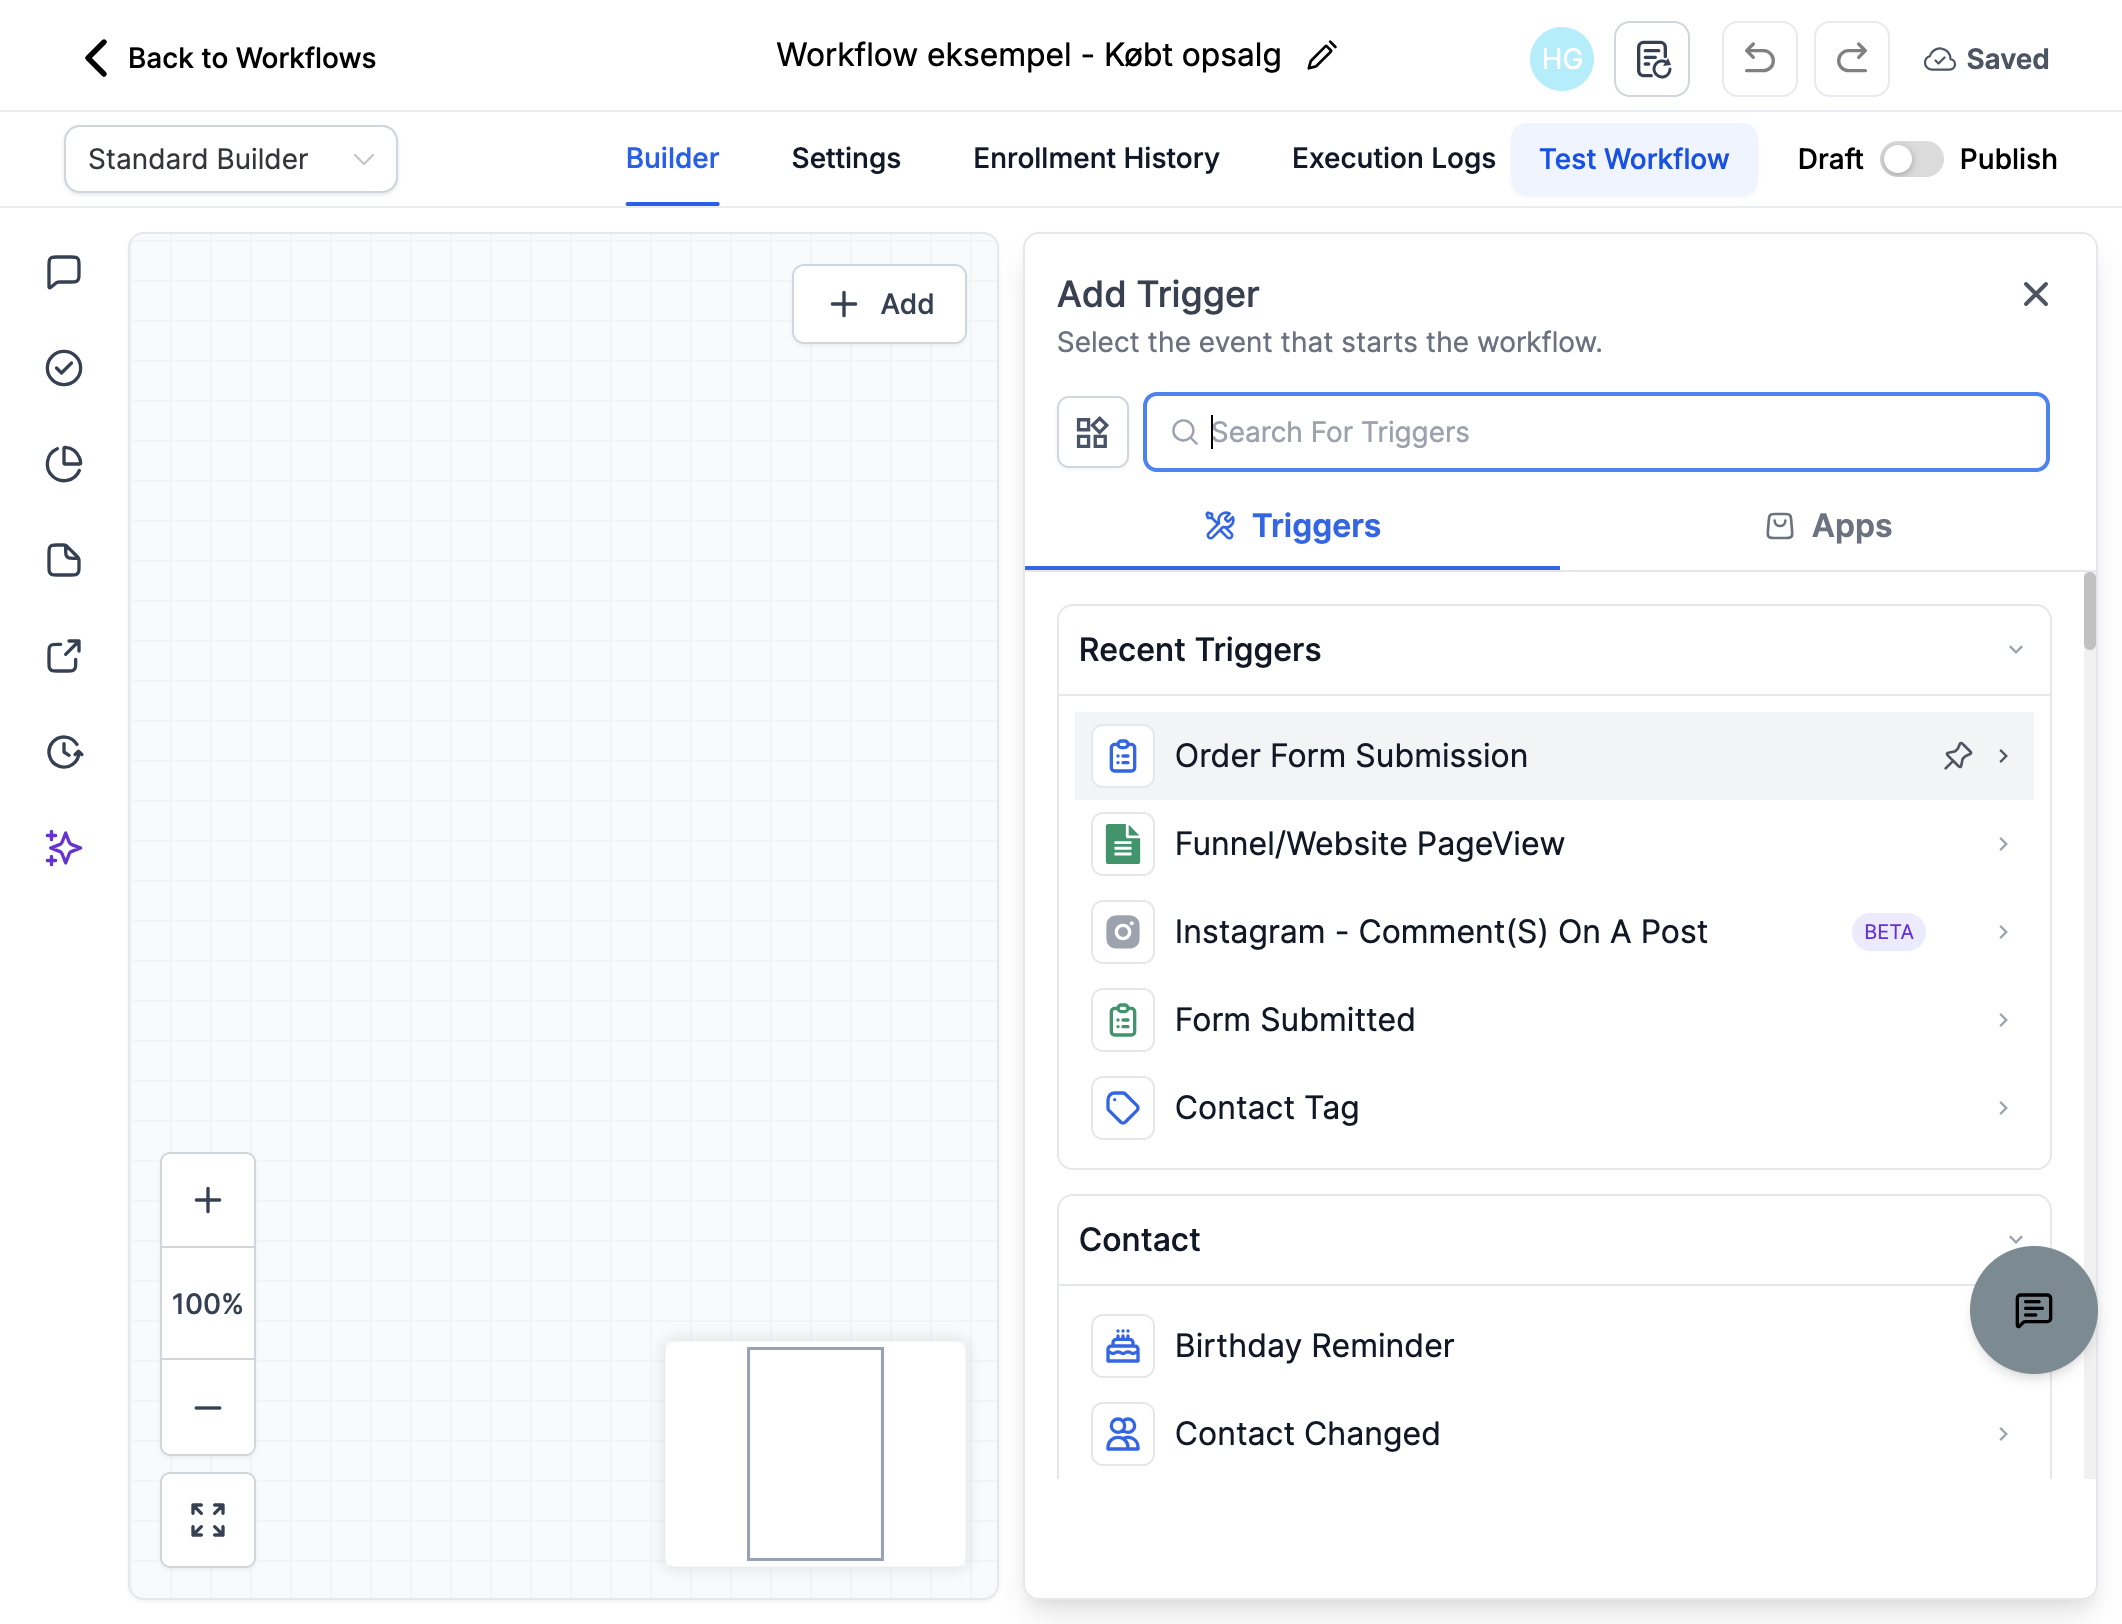
Task: Click the Test Workflow button
Action: pos(1634,159)
